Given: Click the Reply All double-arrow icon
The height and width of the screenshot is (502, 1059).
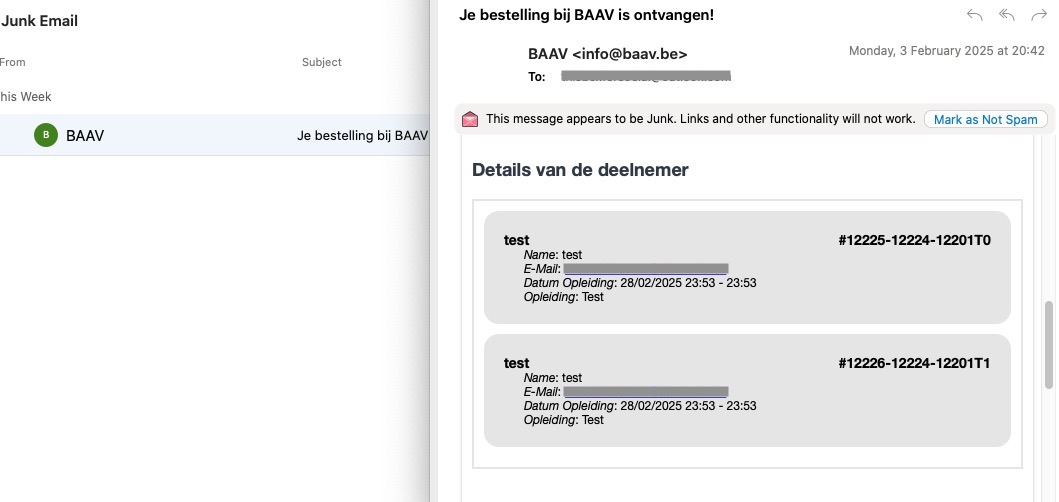Looking at the screenshot, I should point(1006,15).
